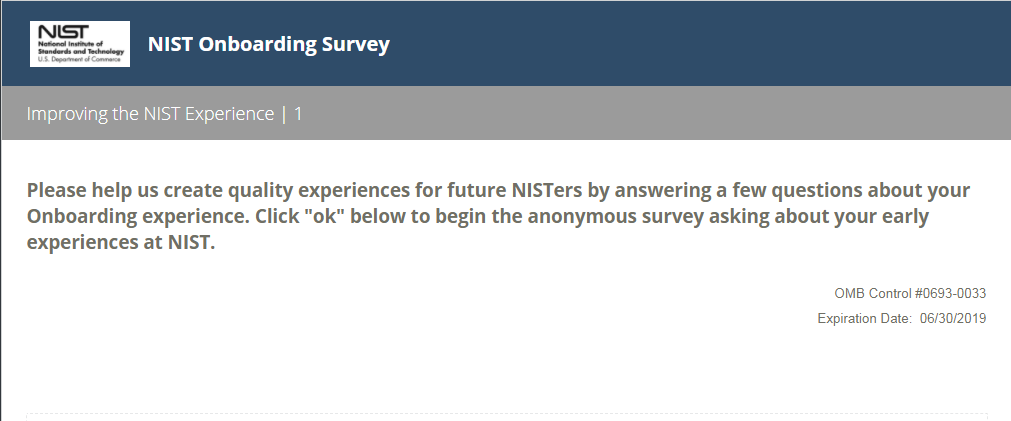Click the 'Expiration Date:' label

point(864,319)
